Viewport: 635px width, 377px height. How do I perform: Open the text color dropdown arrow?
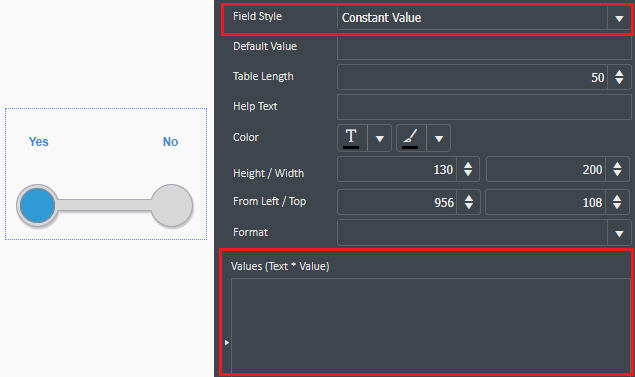tap(379, 139)
